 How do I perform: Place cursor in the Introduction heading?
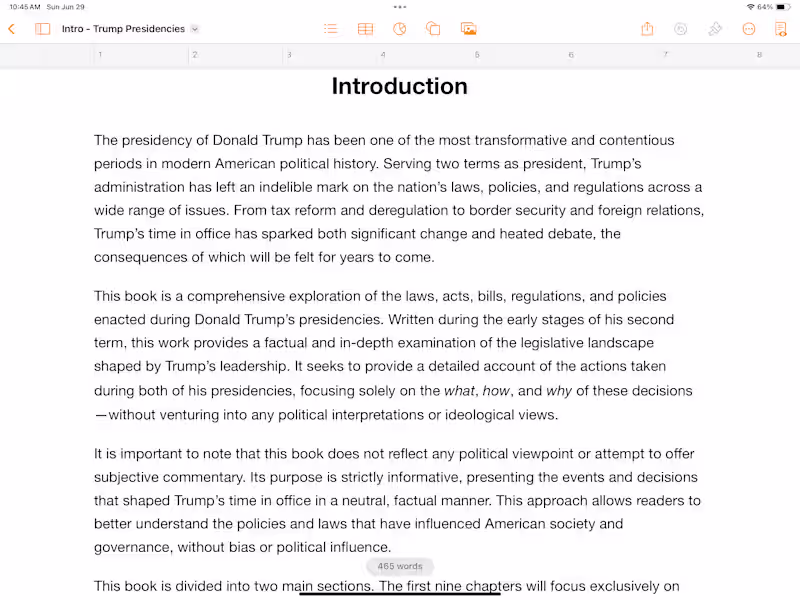click(x=399, y=86)
